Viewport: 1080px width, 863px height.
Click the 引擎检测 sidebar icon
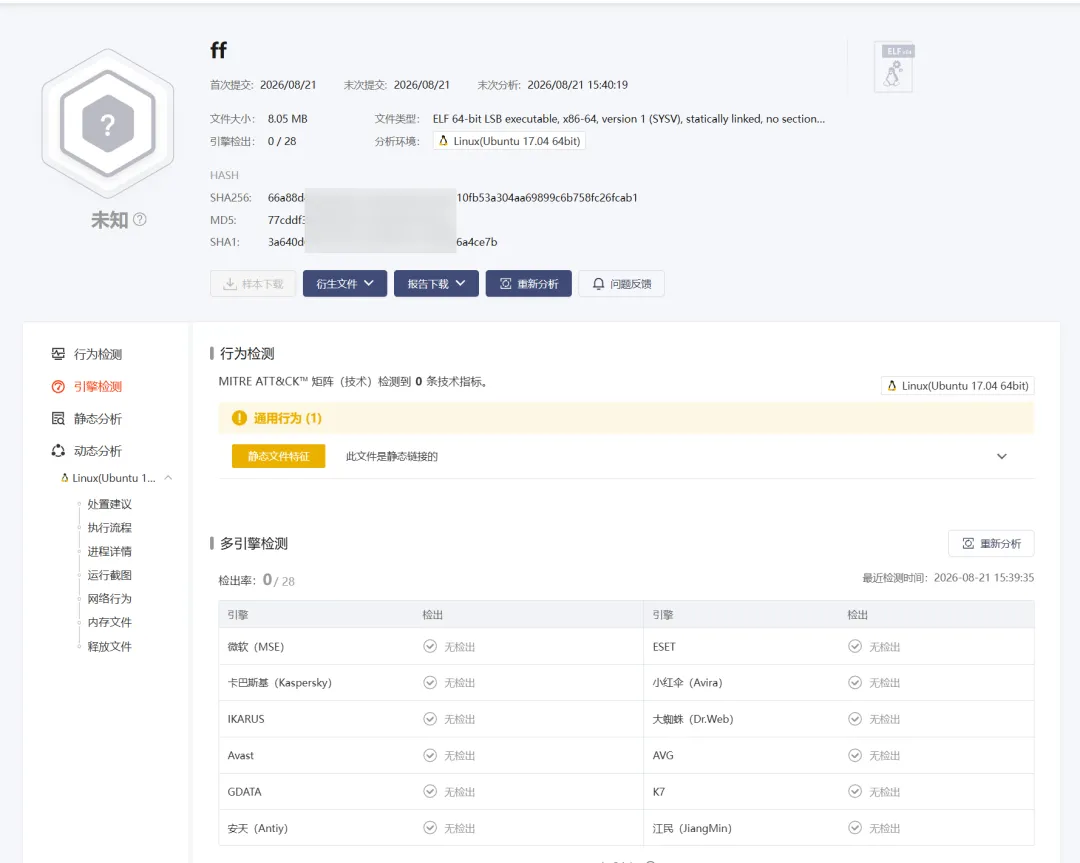click(x=59, y=386)
